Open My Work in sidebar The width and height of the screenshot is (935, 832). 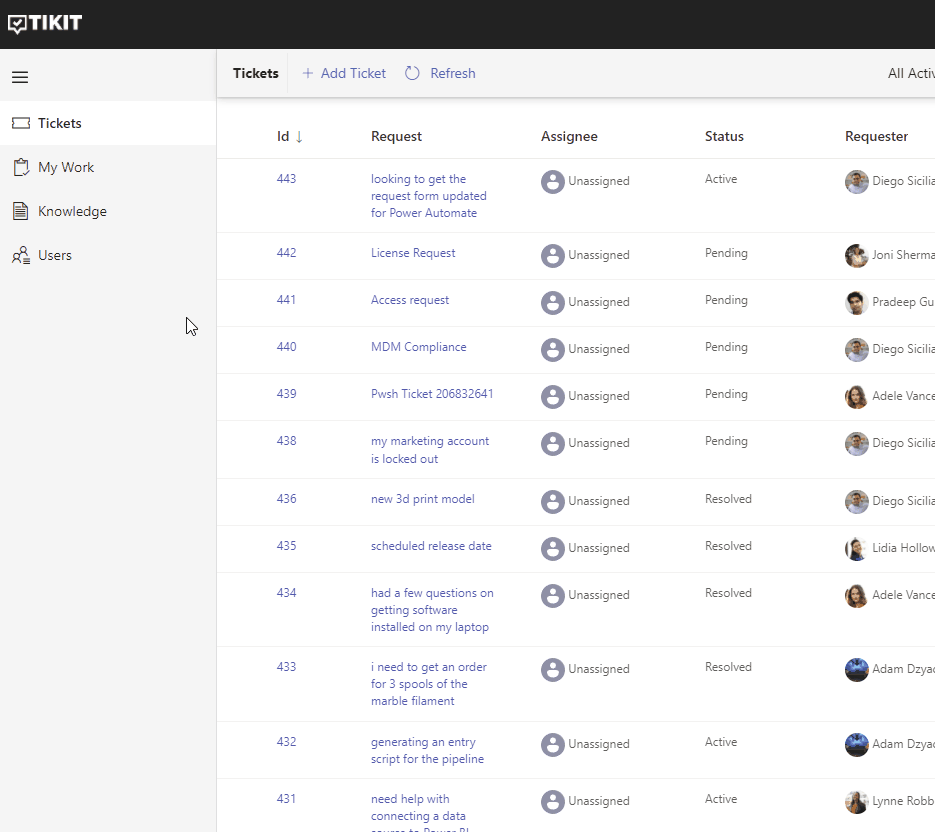click(66, 167)
